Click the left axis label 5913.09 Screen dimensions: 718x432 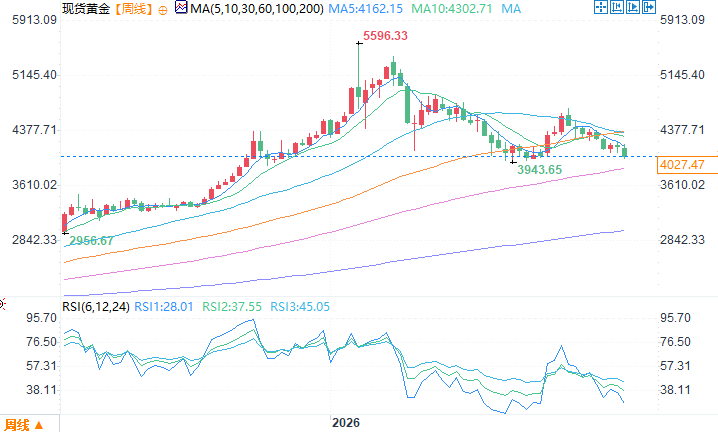click(x=34, y=20)
